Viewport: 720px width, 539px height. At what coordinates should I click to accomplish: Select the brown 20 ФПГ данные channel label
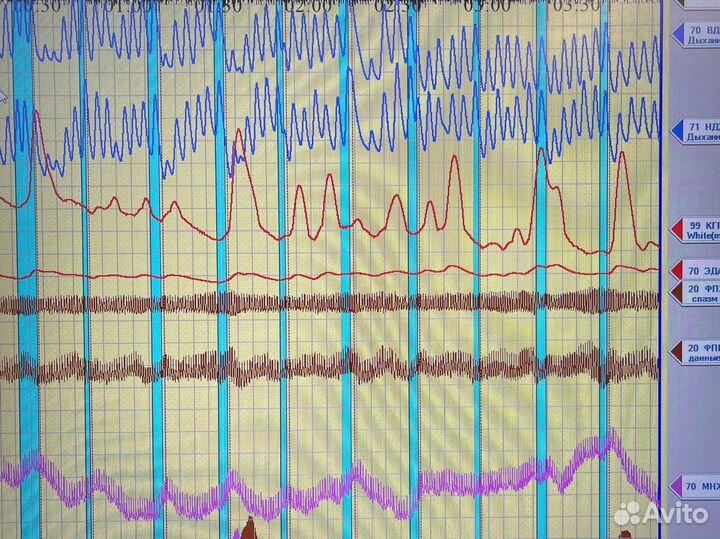(x=696, y=351)
